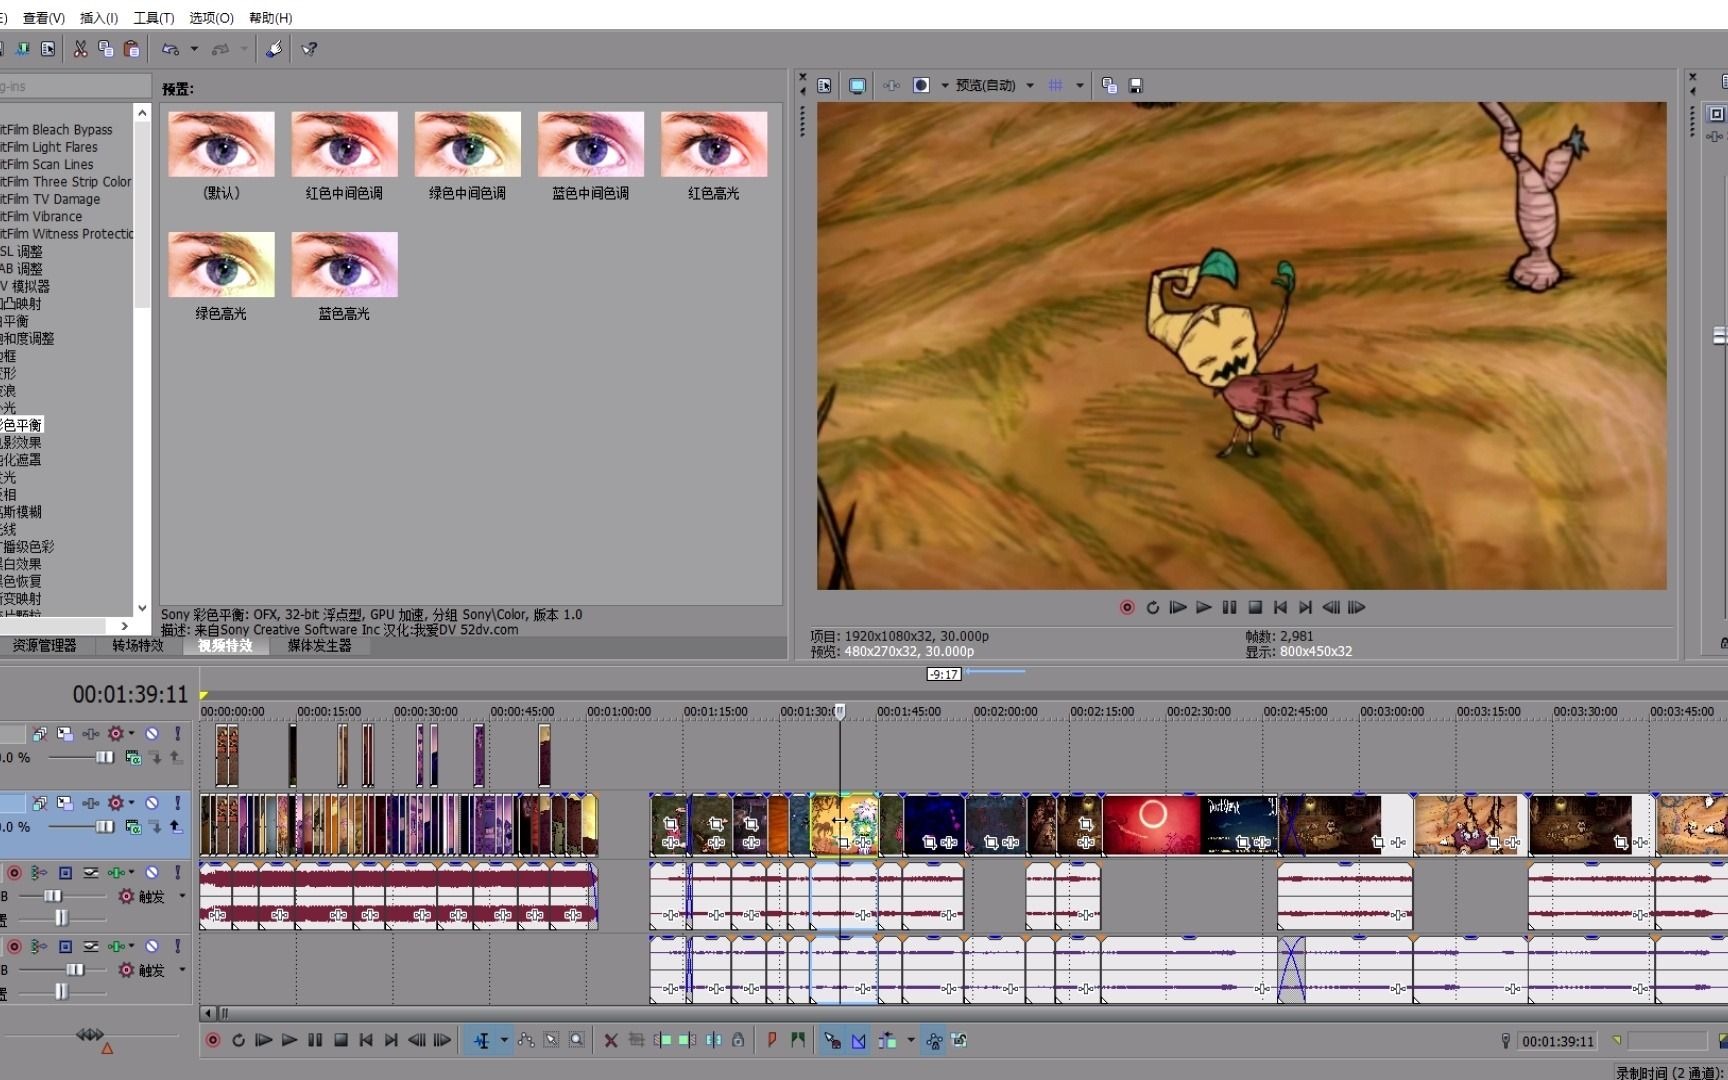Click Record button in timeline transport bar
This screenshot has height=1080, width=1728.
click(213, 1040)
